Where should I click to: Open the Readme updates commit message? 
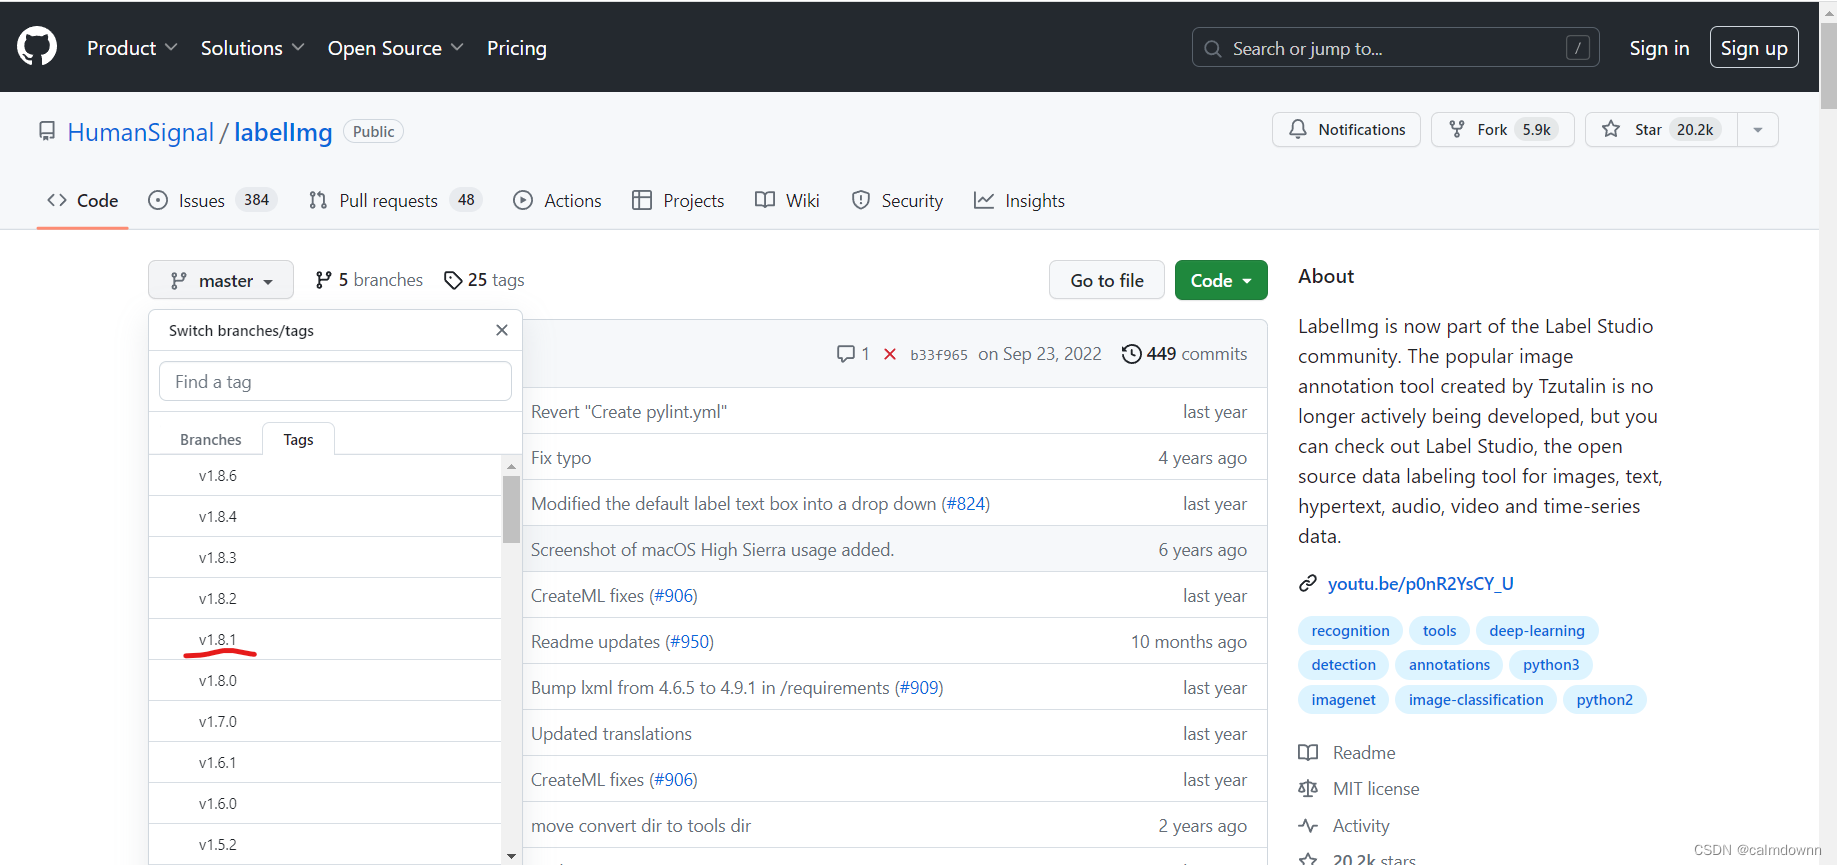595,641
